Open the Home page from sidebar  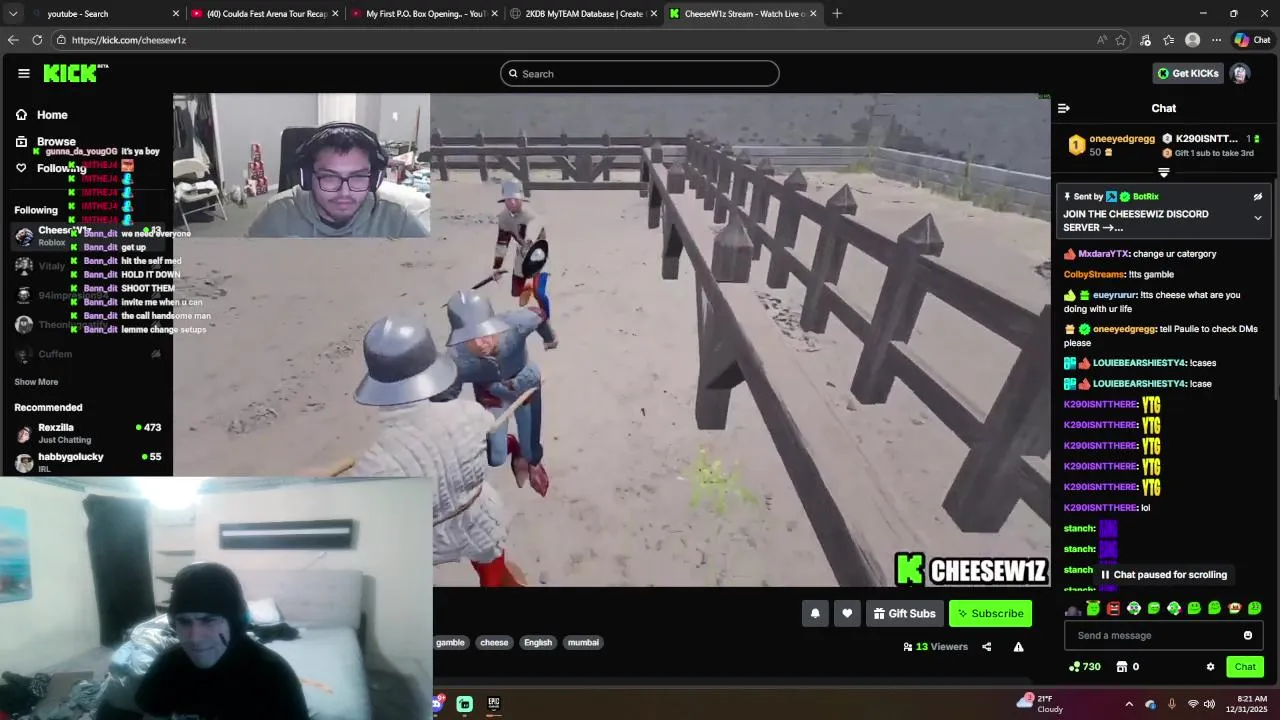(52, 115)
